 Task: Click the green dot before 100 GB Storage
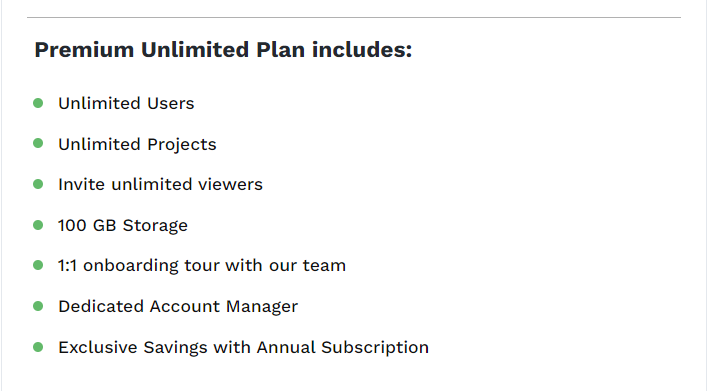pos(38,225)
